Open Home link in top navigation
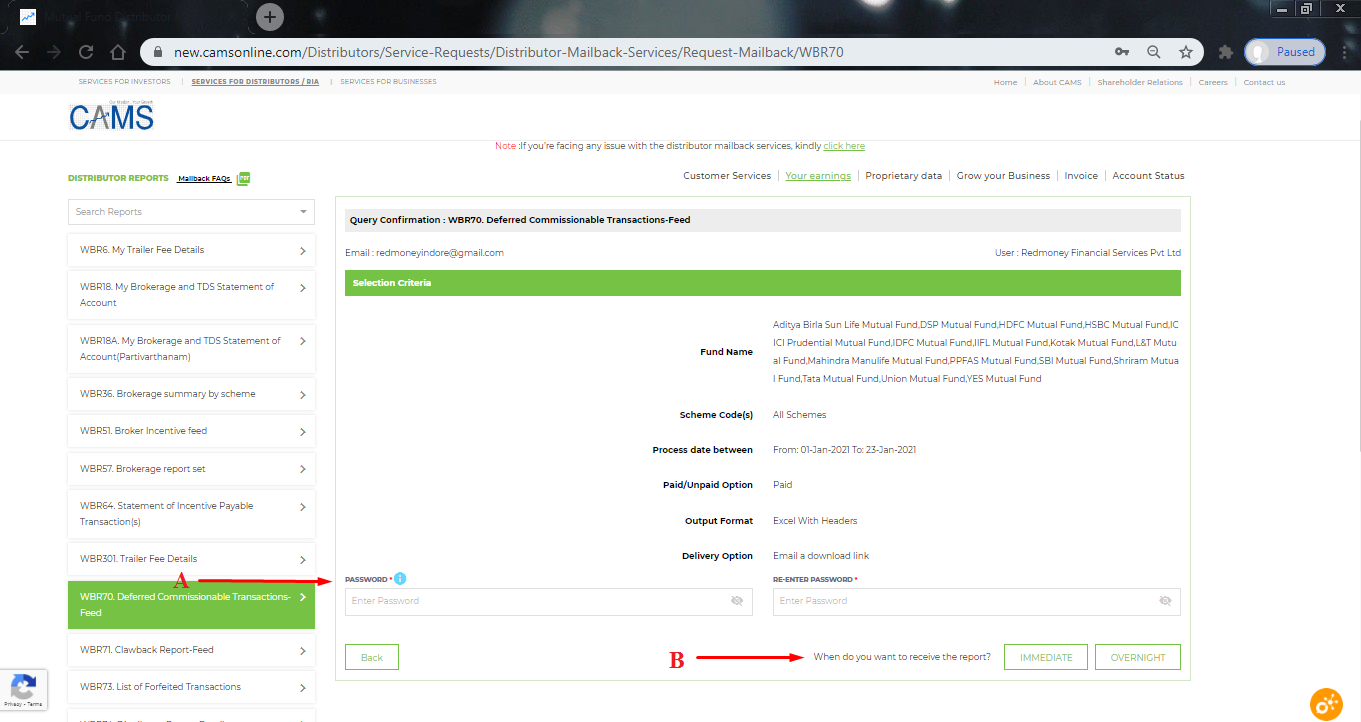 1005,82
